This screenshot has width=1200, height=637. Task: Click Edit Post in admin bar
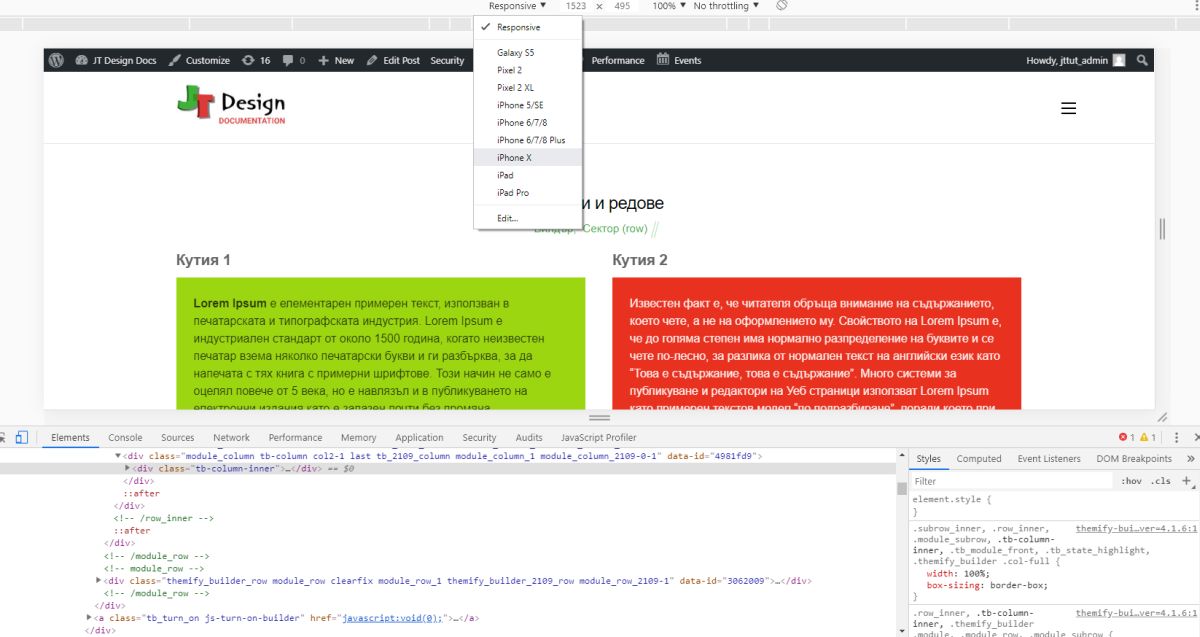(x=392, y=60)
